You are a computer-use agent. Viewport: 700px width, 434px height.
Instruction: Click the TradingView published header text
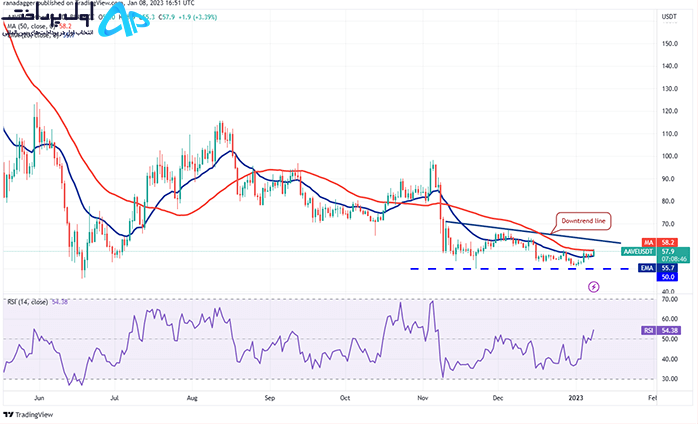pos(98,3)
